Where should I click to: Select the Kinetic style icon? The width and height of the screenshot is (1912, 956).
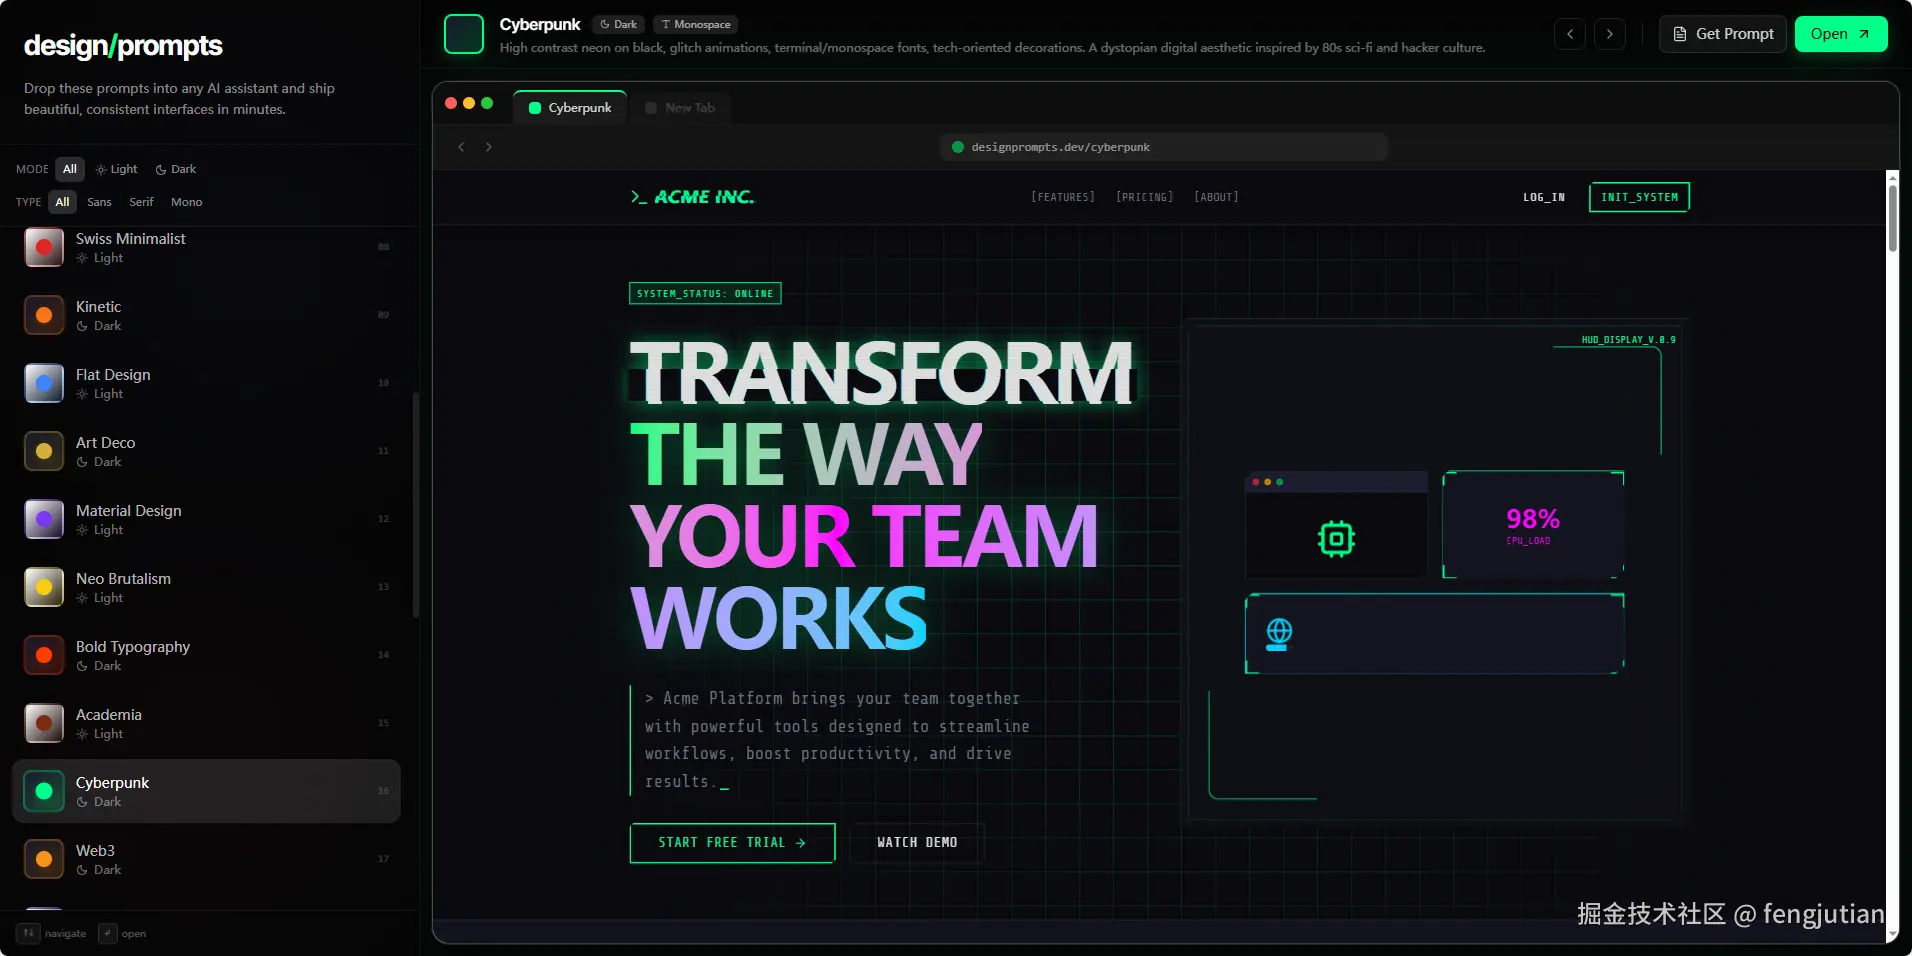pos(44,315)
